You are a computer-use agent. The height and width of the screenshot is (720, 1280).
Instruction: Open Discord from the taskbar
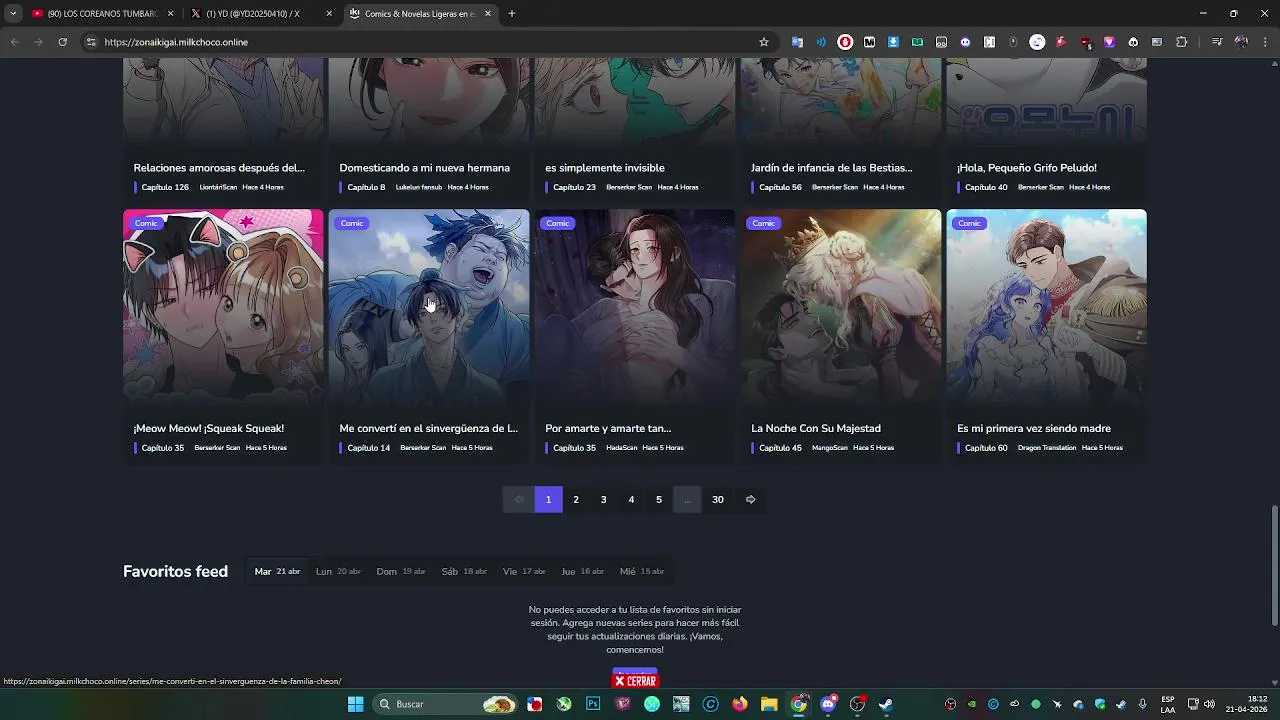click(x=828, y=704)
